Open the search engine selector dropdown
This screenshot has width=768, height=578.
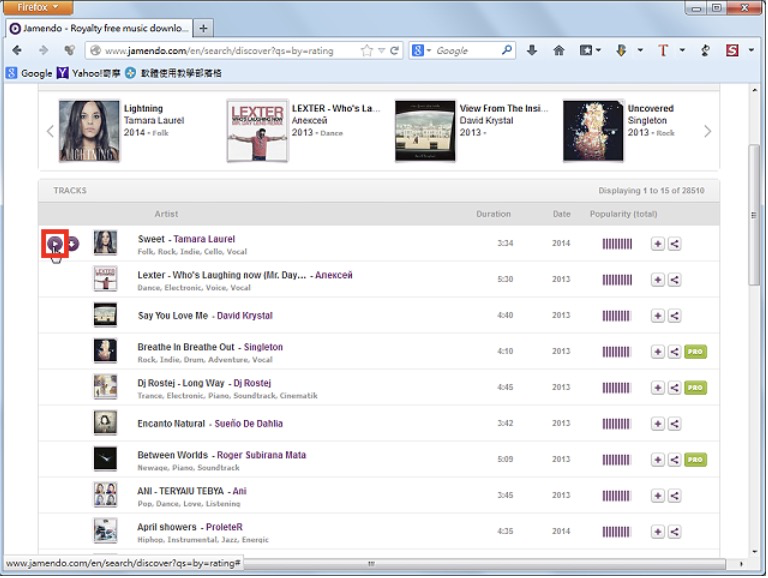pos(422,50)
